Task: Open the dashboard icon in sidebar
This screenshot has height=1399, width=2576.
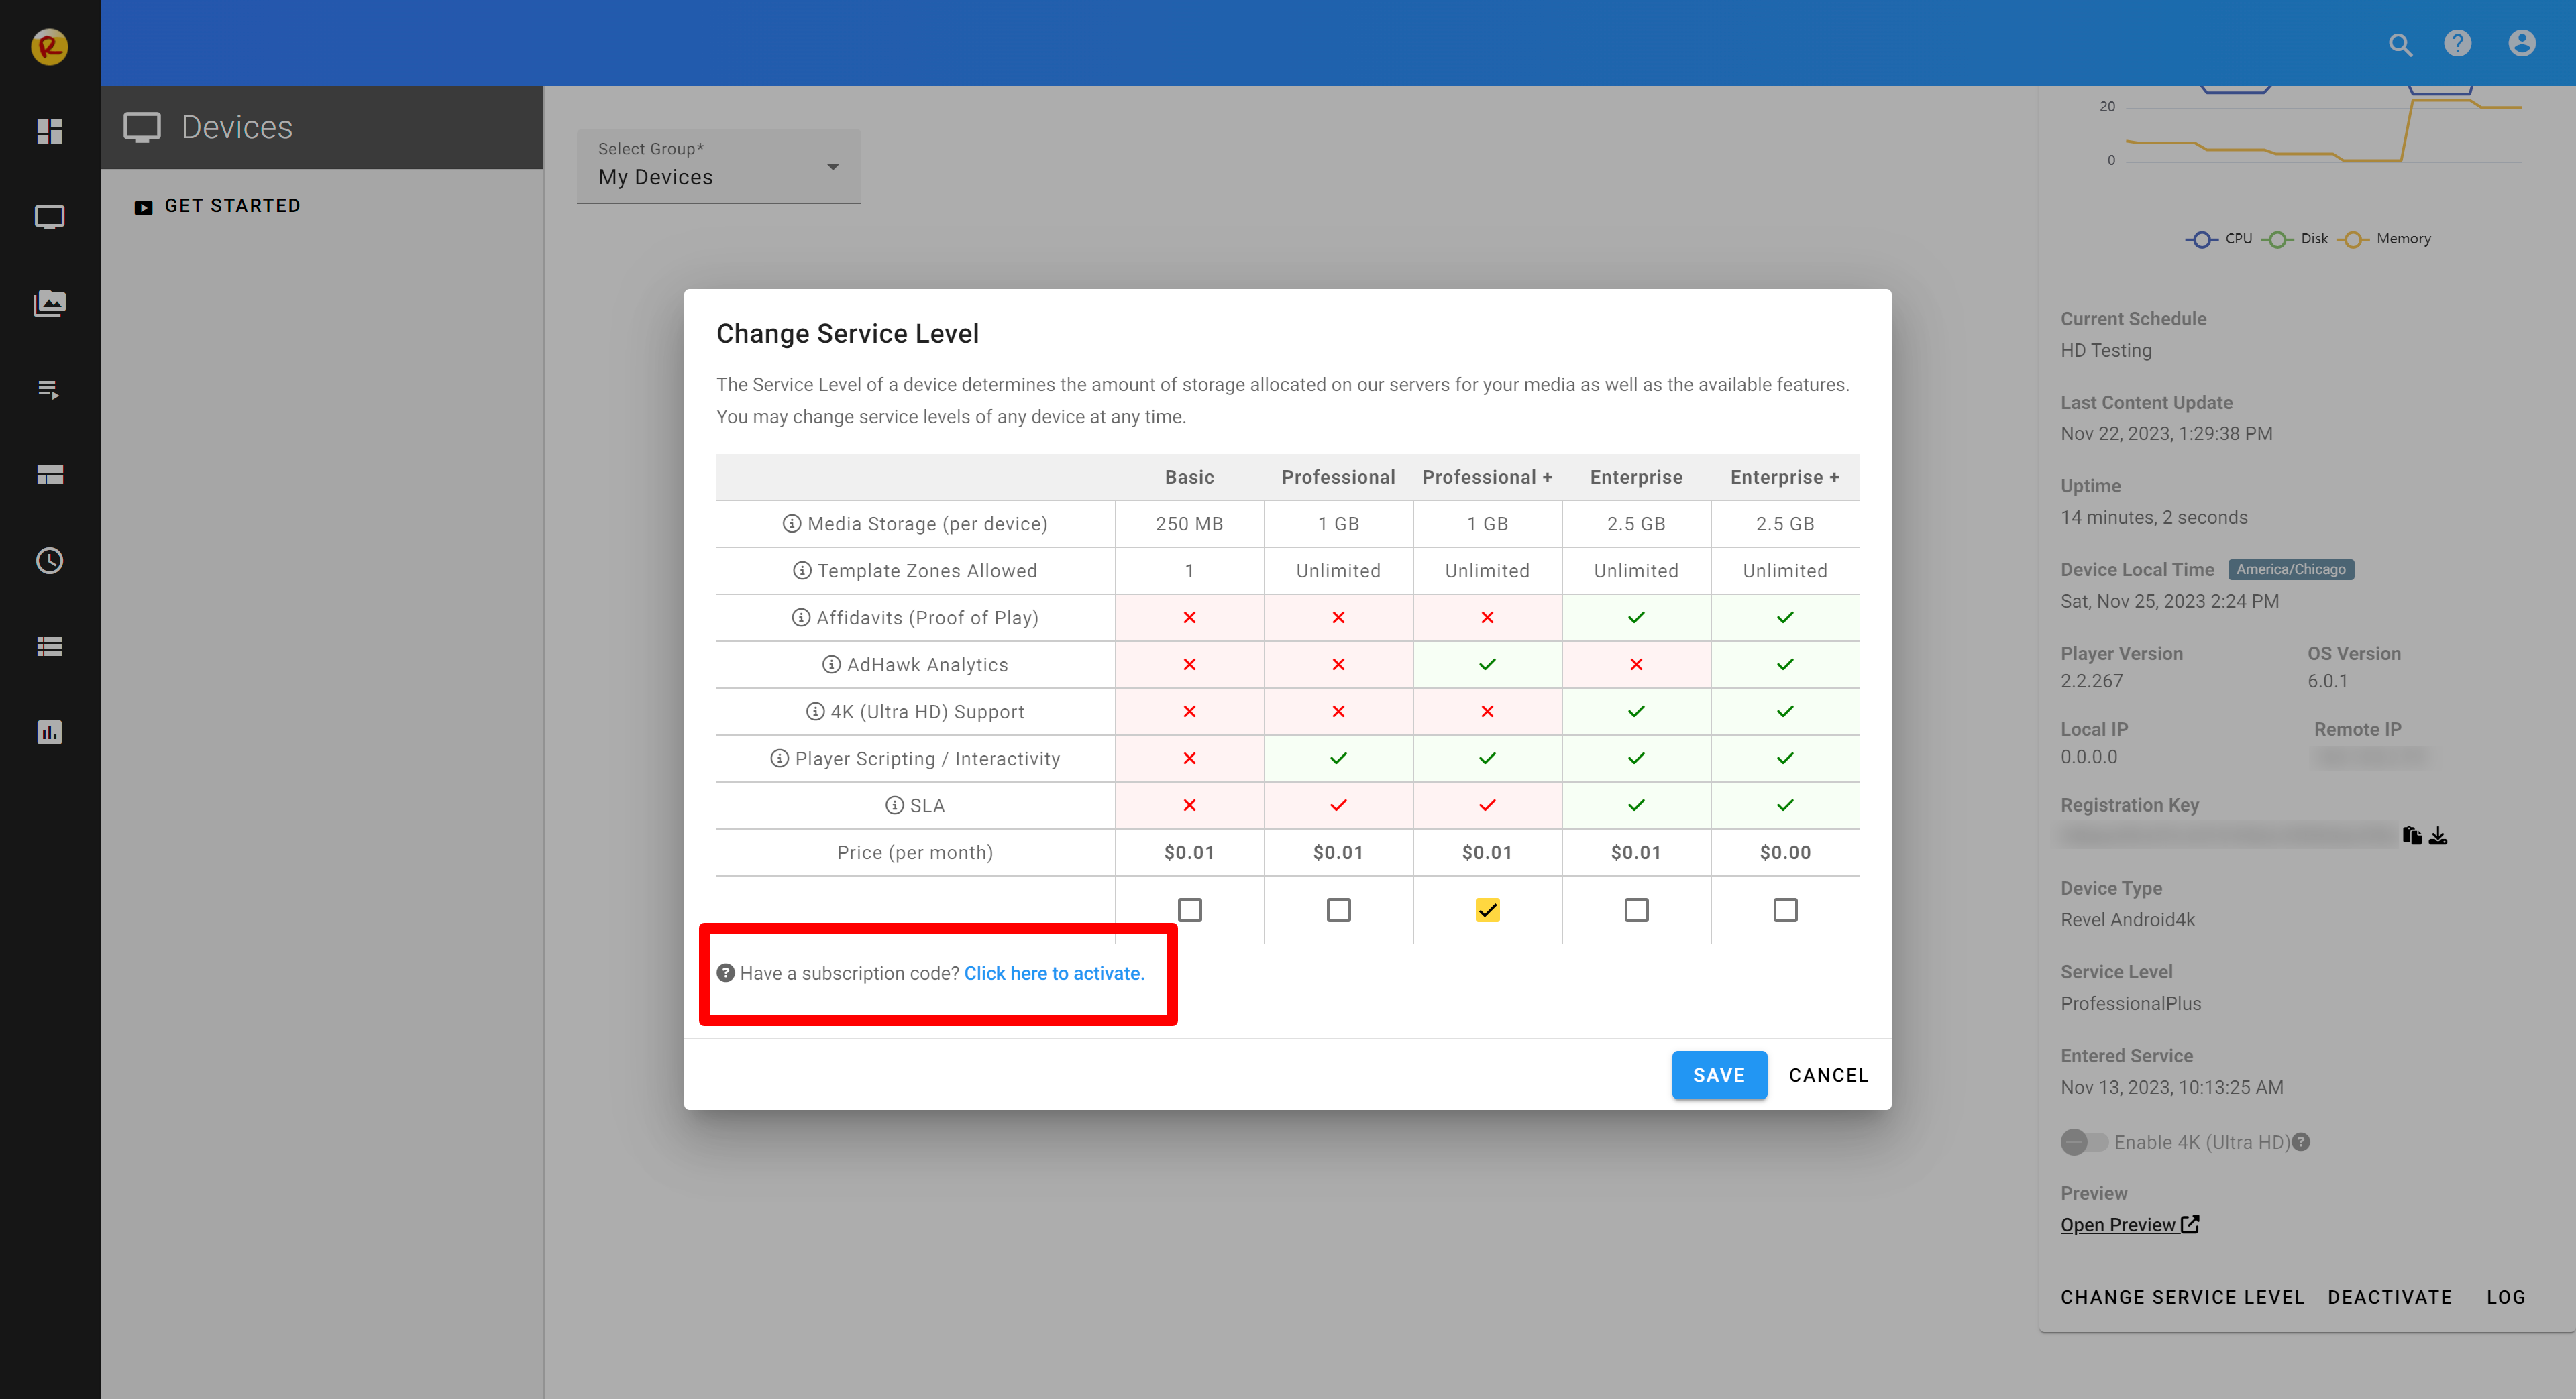Action: [49, 131]
